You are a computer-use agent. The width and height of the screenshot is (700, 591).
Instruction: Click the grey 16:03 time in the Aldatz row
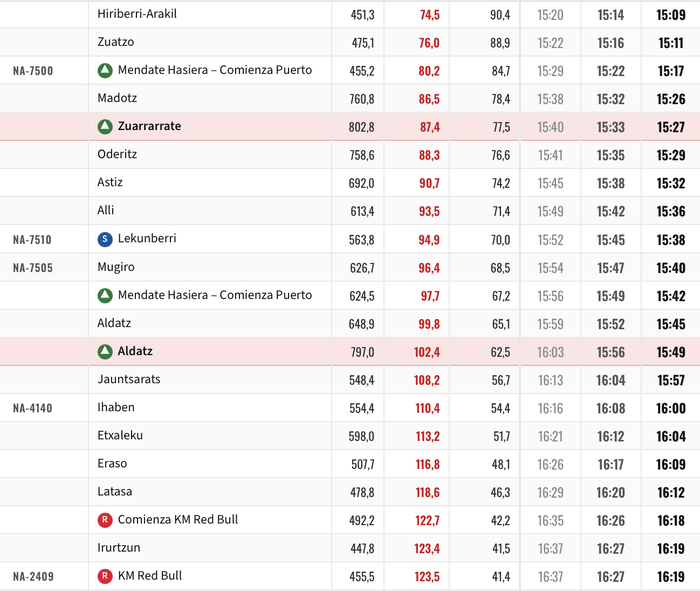coord(550,352)
